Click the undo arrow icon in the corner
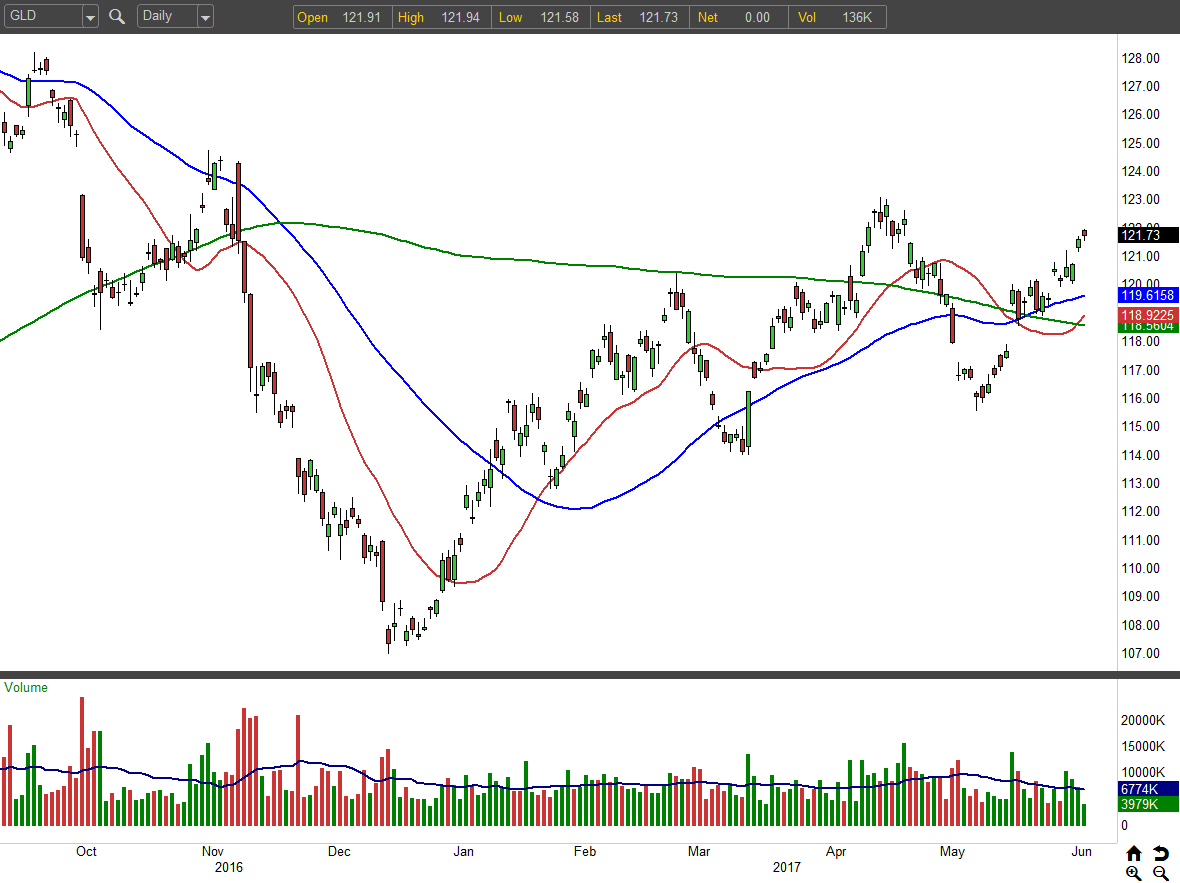This screenshot has height=883, width=1180. tap(1160, 853)
